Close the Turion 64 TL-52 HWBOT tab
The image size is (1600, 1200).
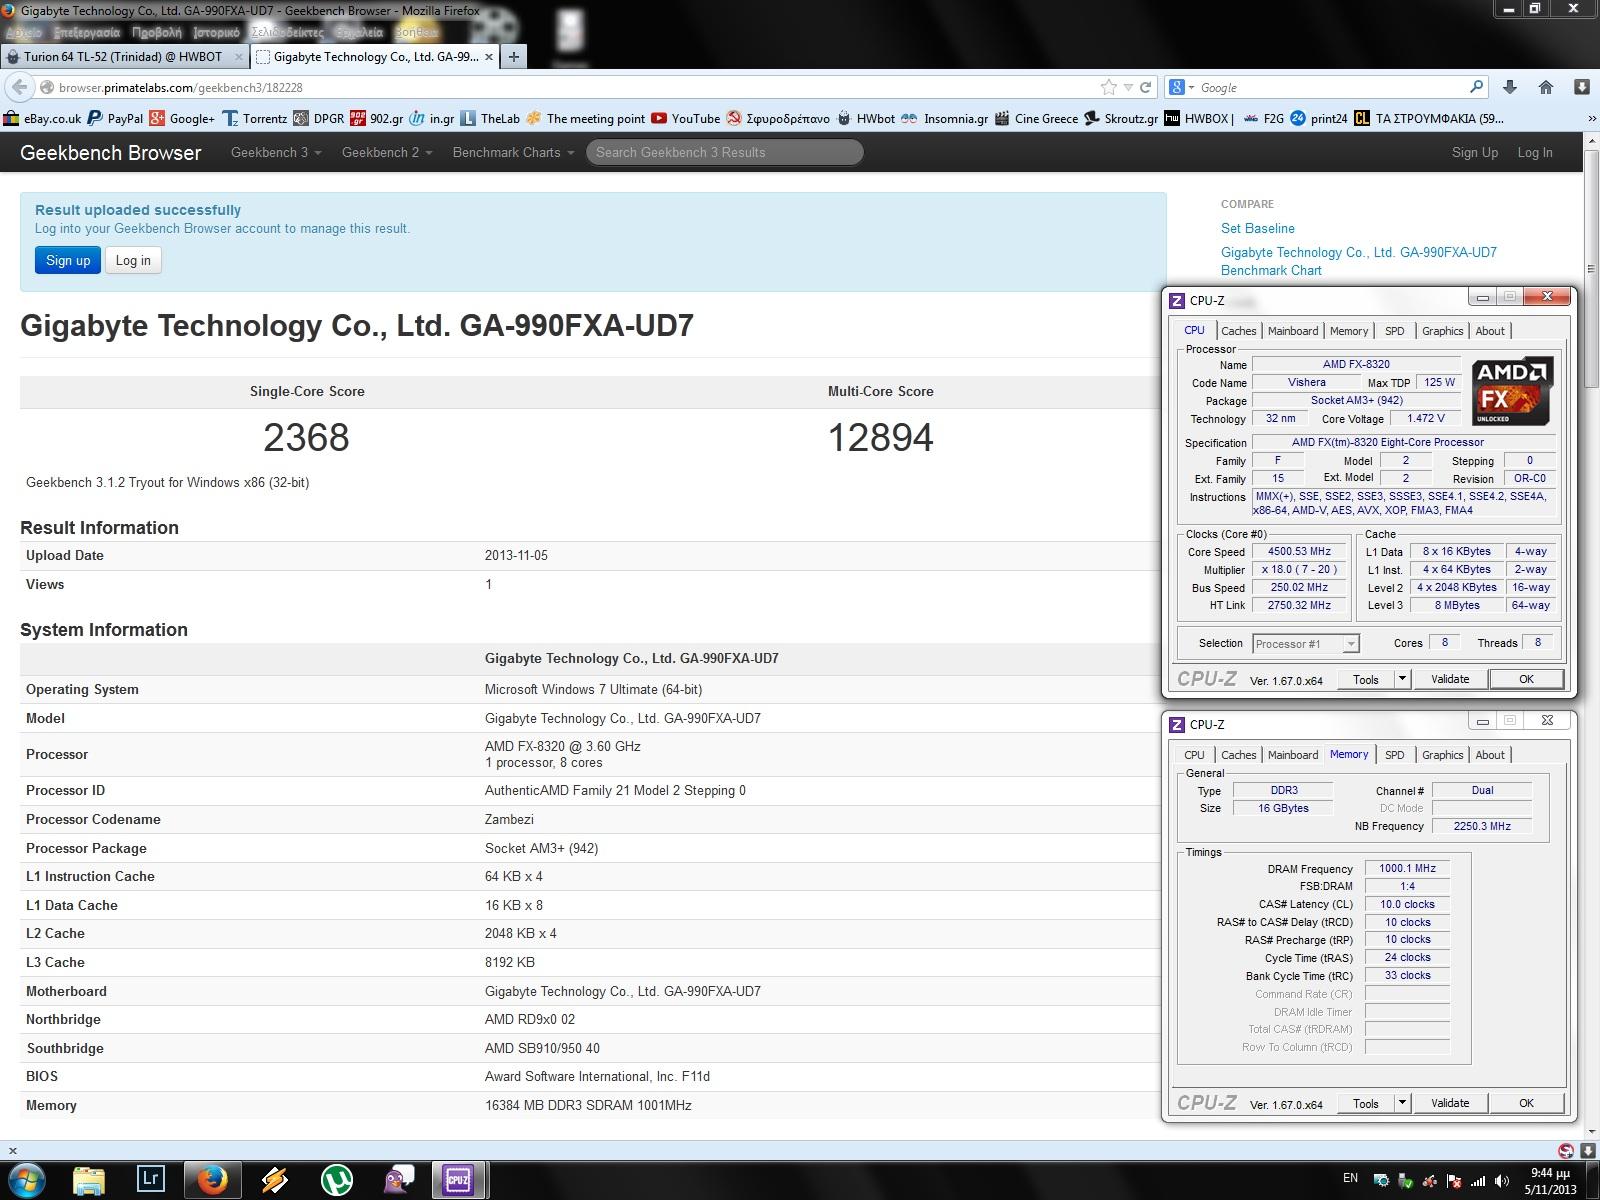238,57
